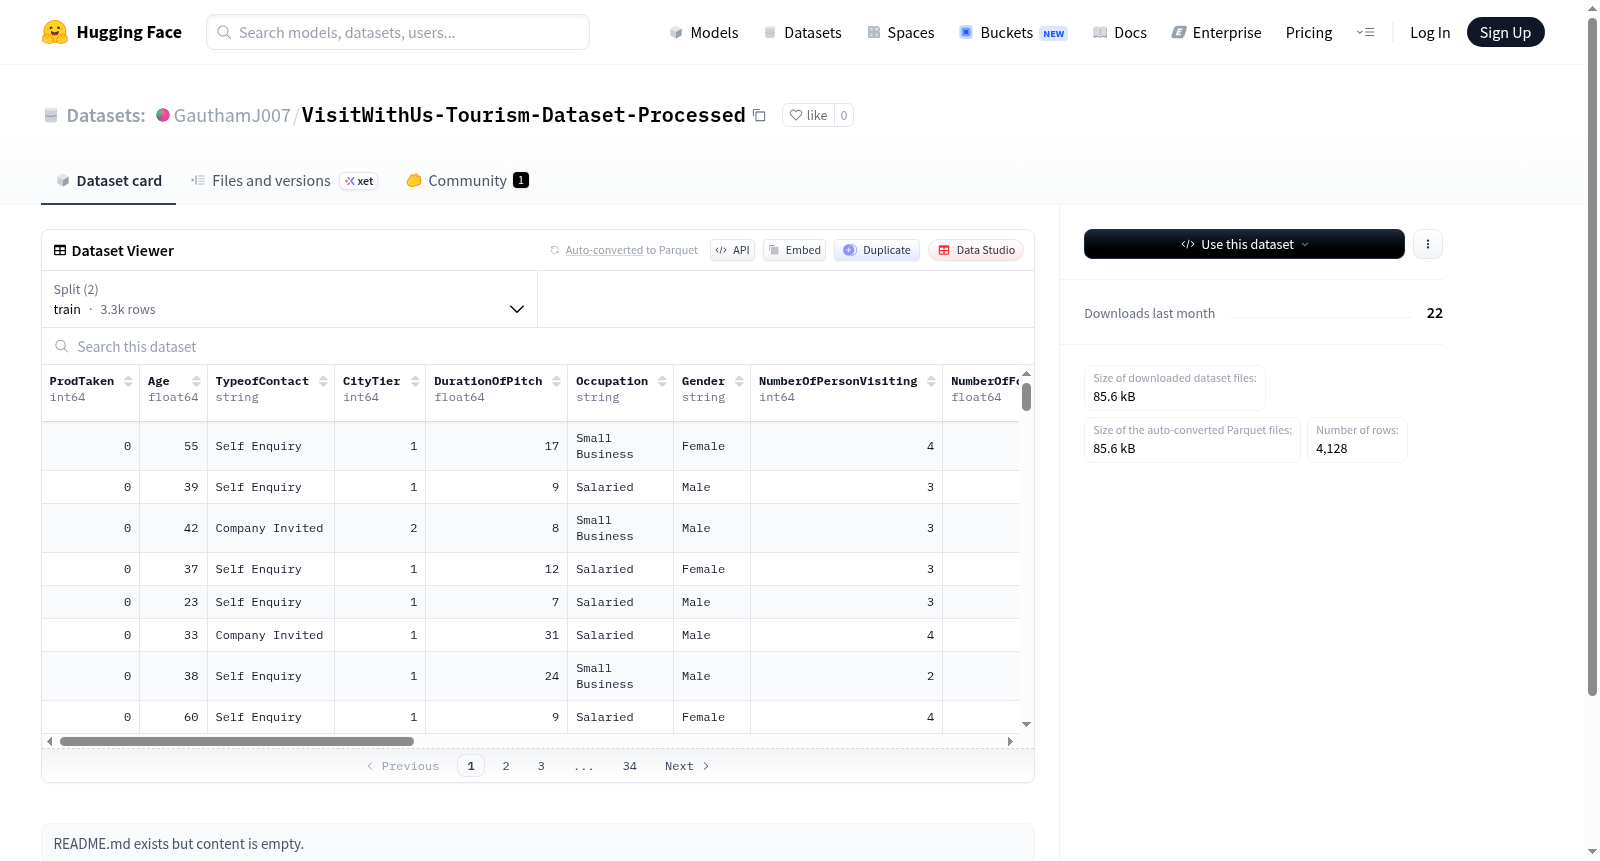Open the Docs page
1600x861 pixels.
pyautogui.click(x=1120, y=33)
